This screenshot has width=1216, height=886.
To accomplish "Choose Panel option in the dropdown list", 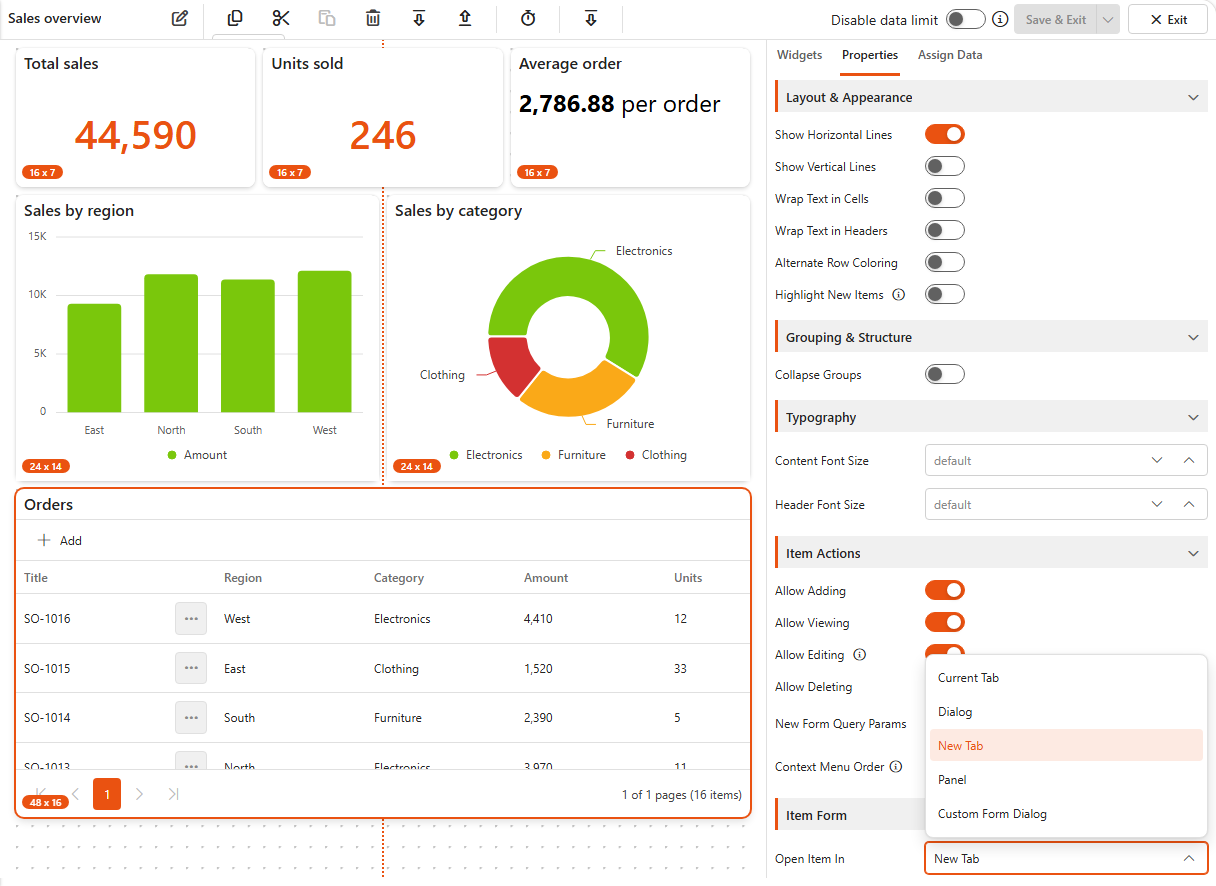I will tap(1066, 780).
